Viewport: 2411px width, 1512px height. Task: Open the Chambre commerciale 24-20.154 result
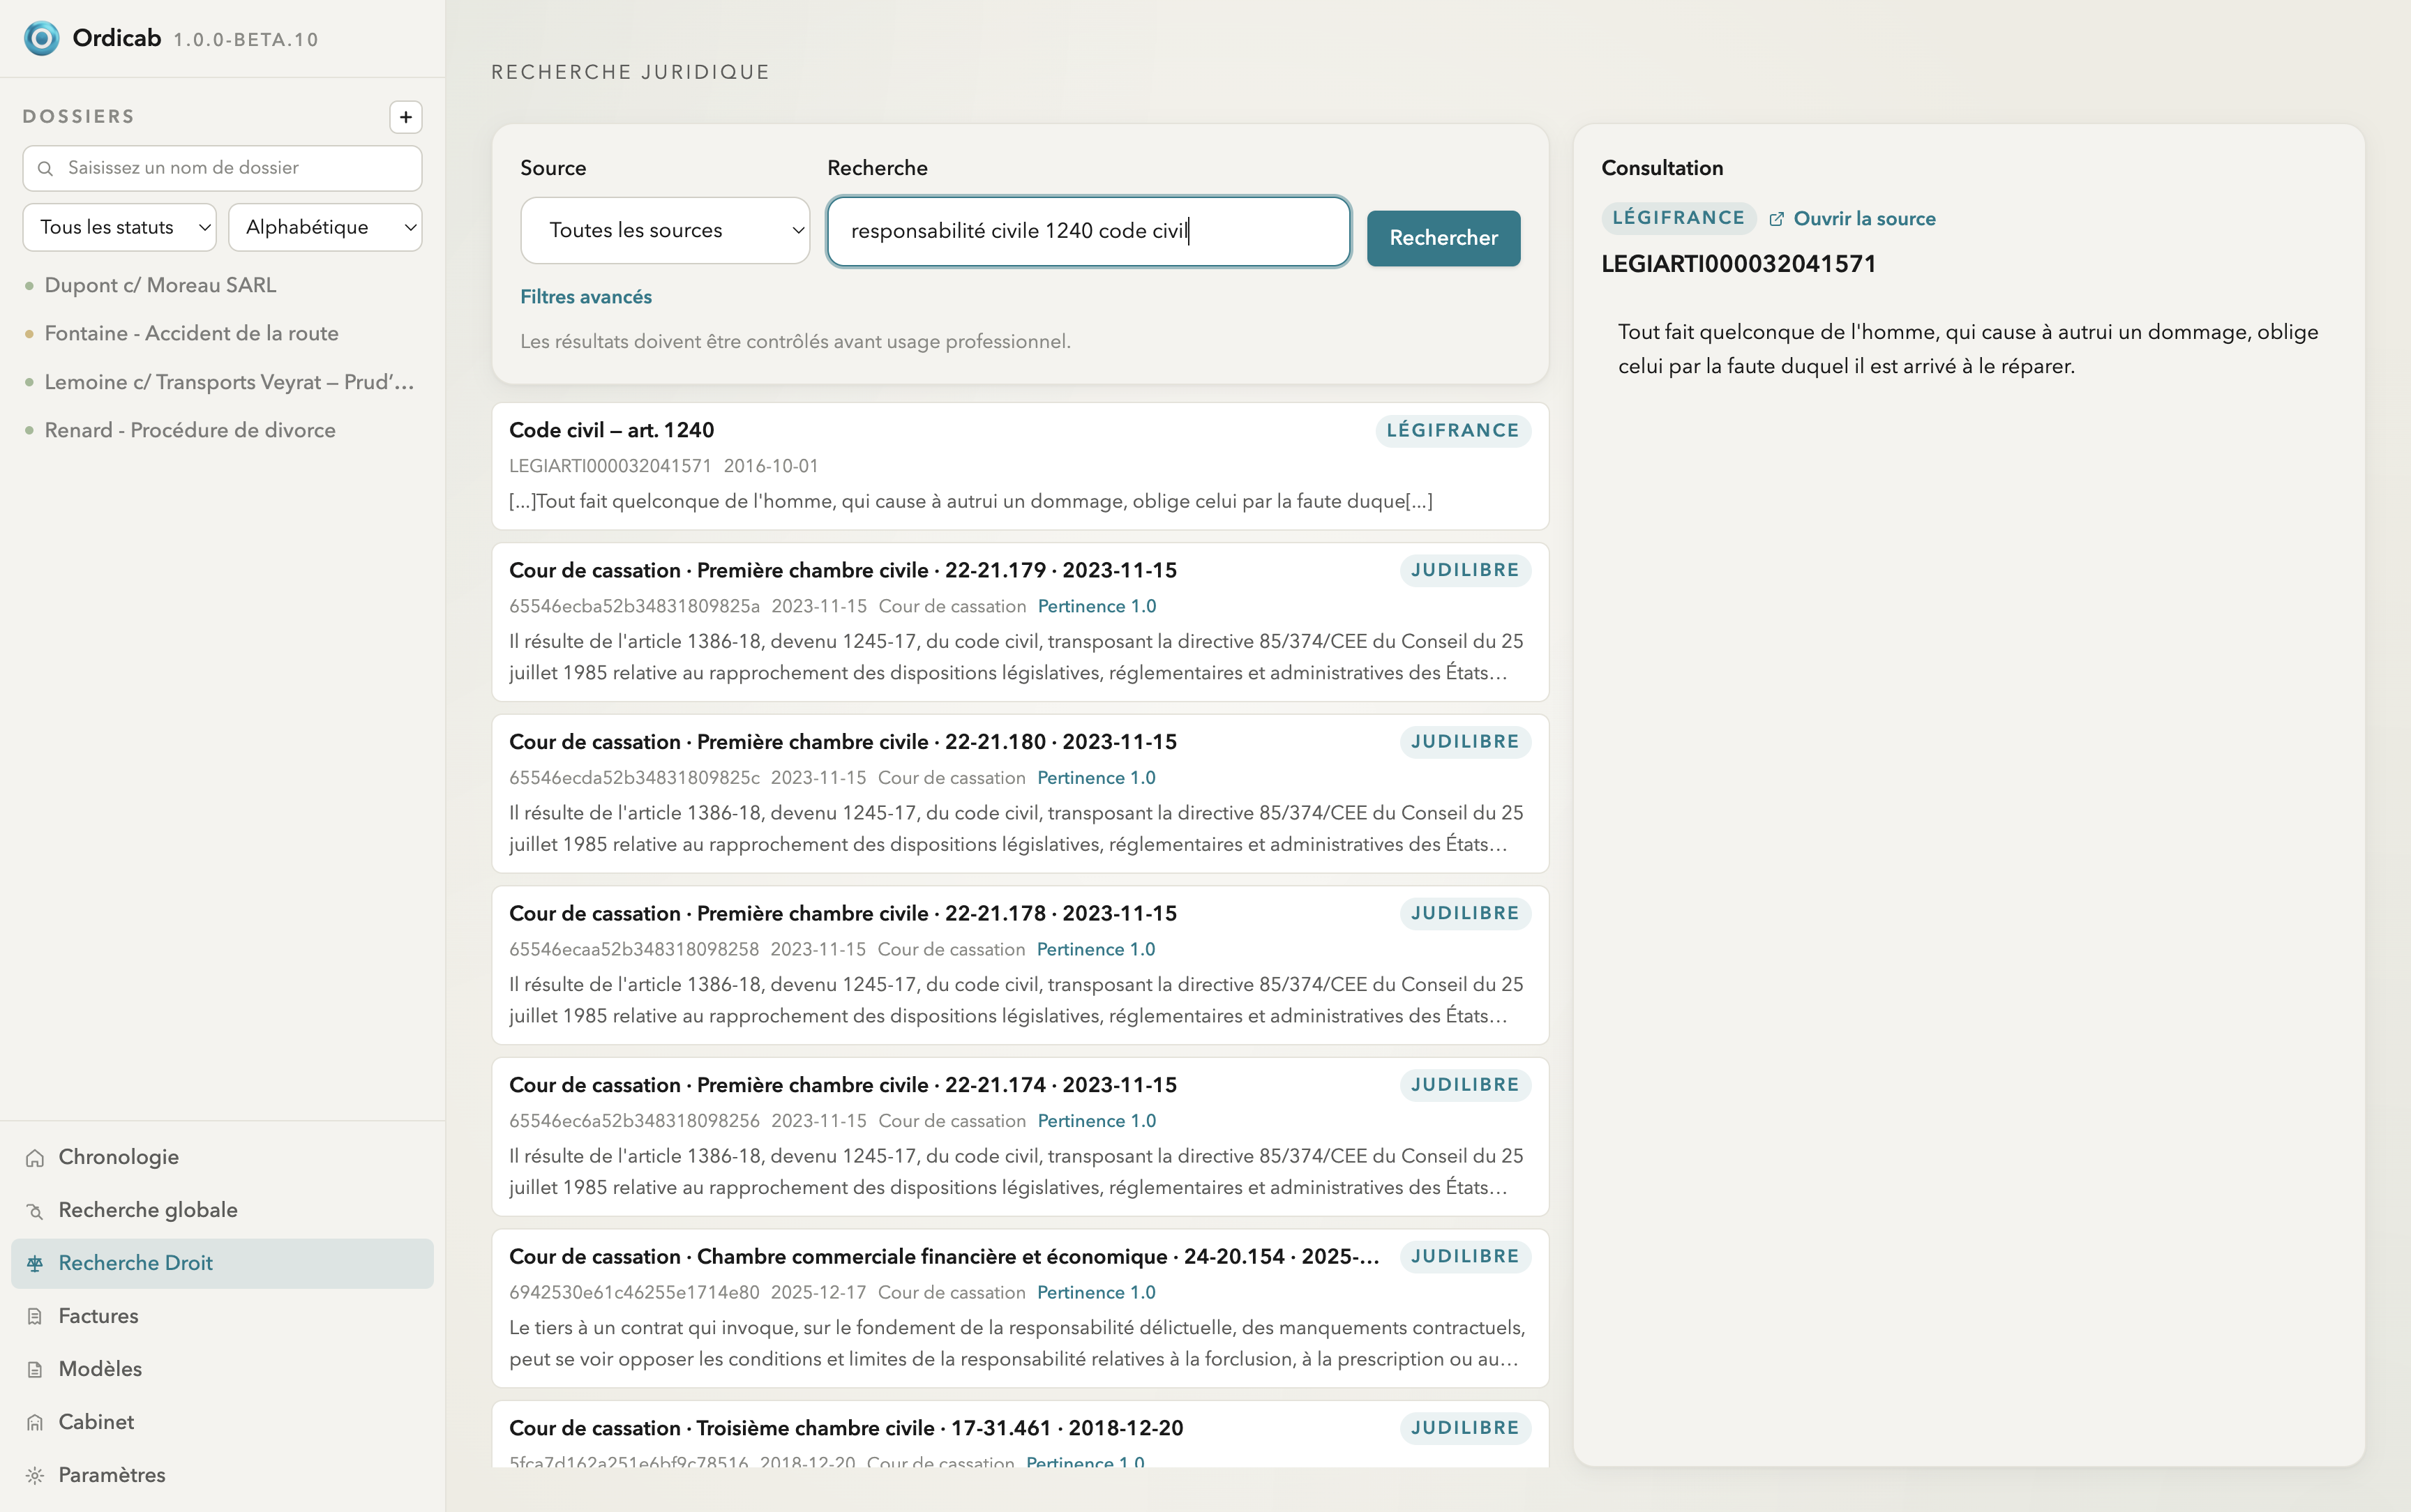coord(1020,1308)
